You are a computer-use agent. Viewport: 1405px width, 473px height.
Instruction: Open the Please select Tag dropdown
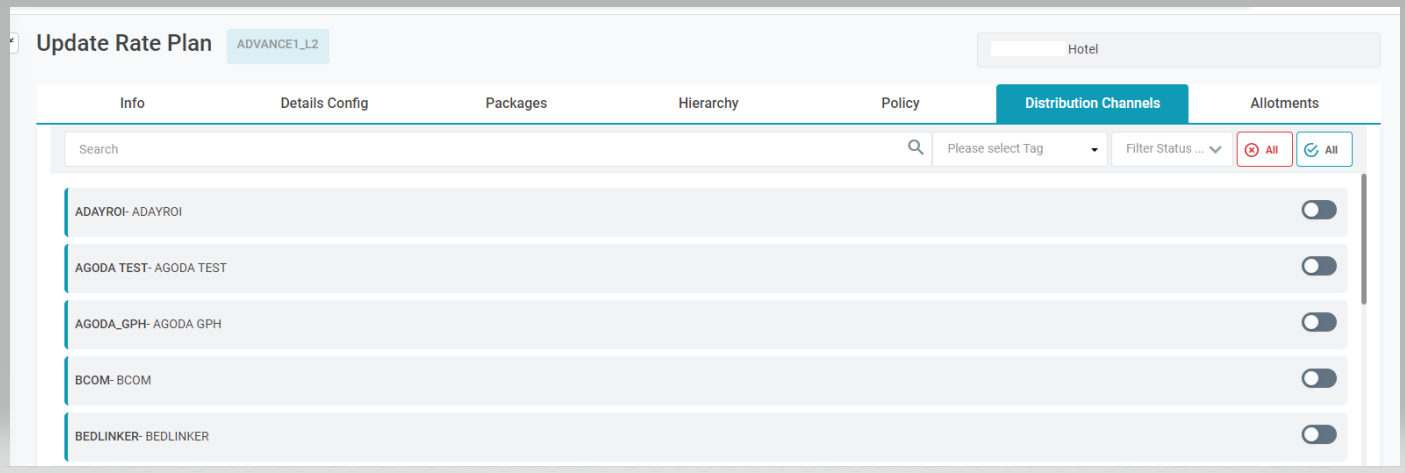[x=1020, y=149]
